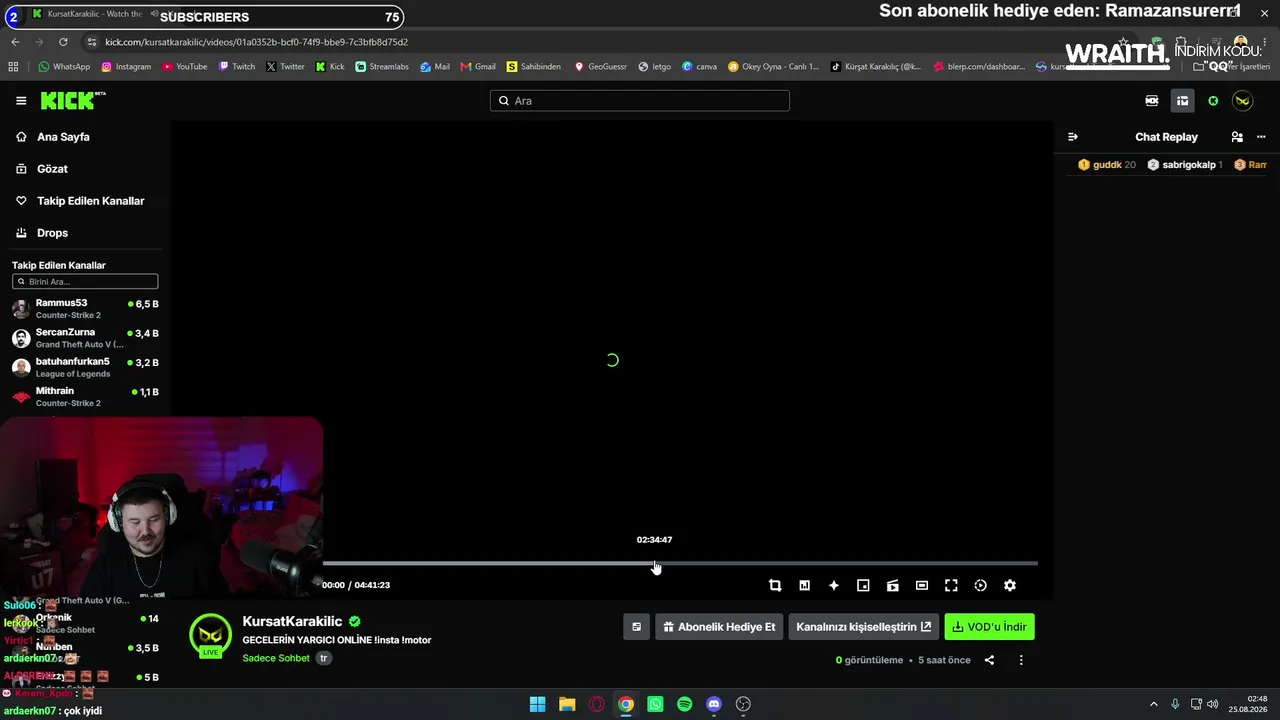The width and height of the screenshot is (1280, 720).
Task: Enter fullscreen video mode
Action: click(951, 585)
